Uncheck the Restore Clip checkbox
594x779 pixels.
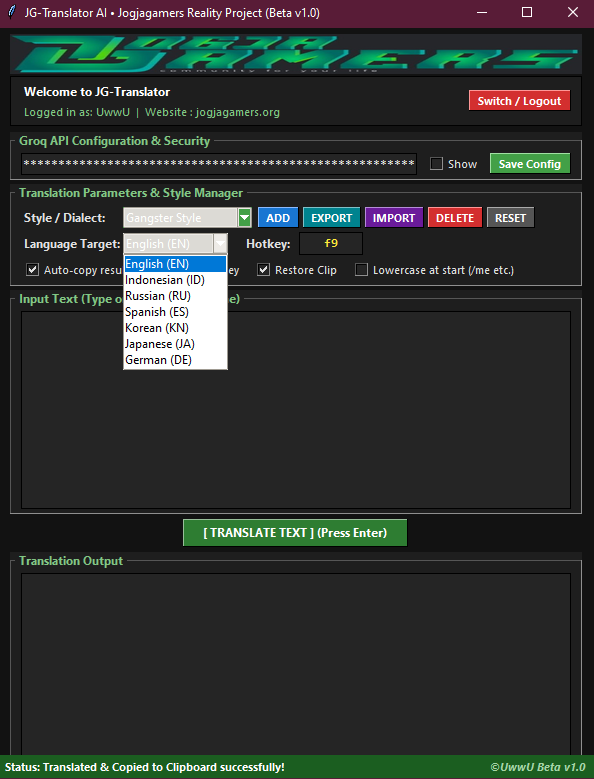point(263,270)
